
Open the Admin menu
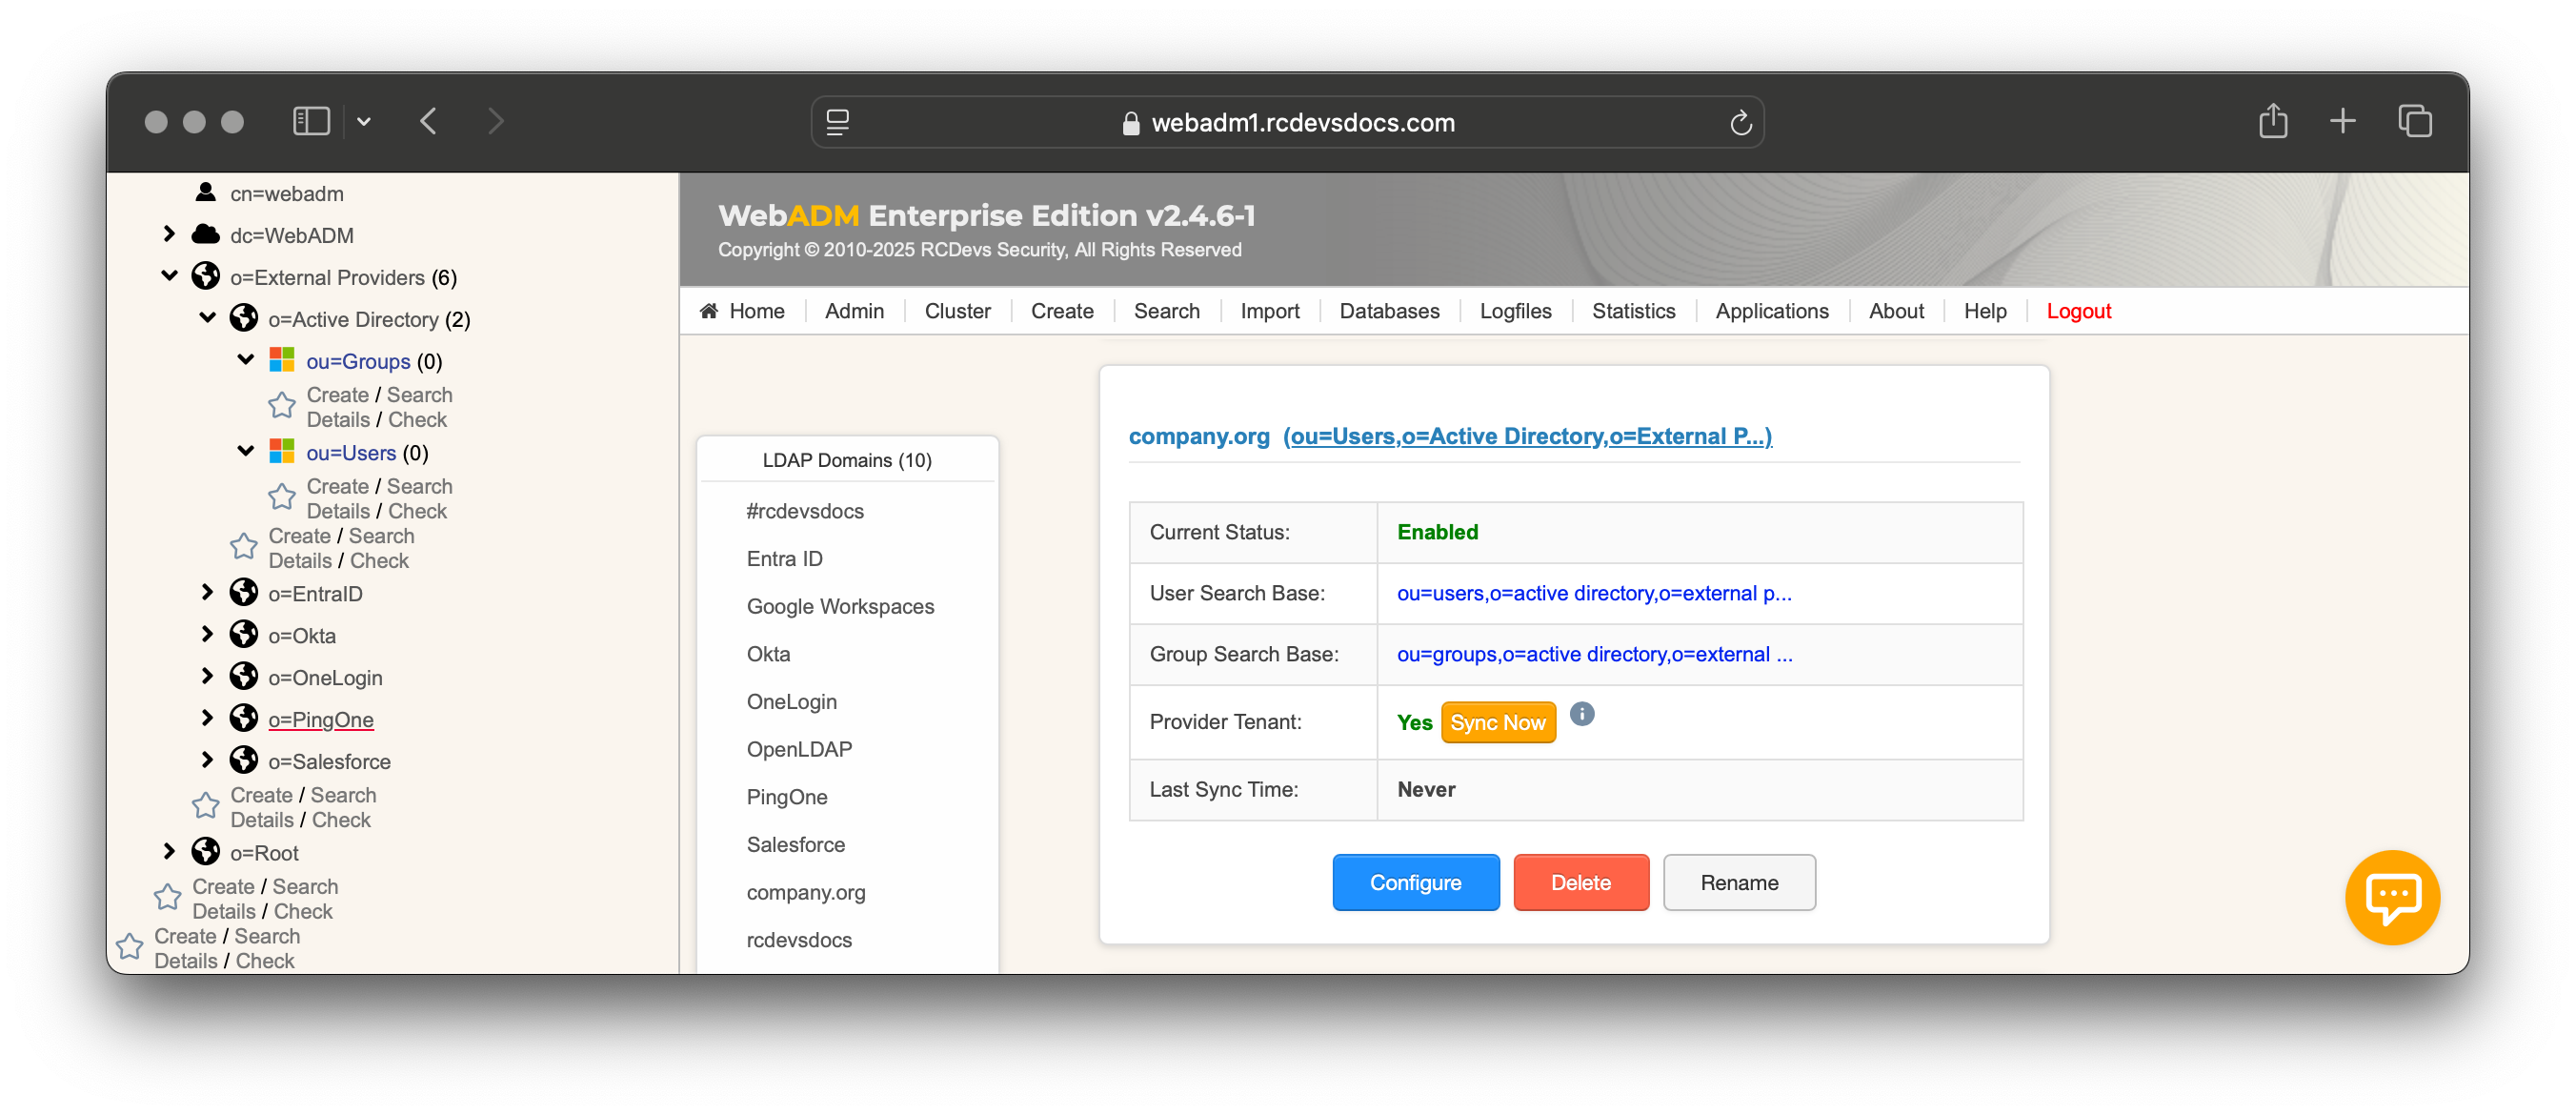click(x=854, y=311)
